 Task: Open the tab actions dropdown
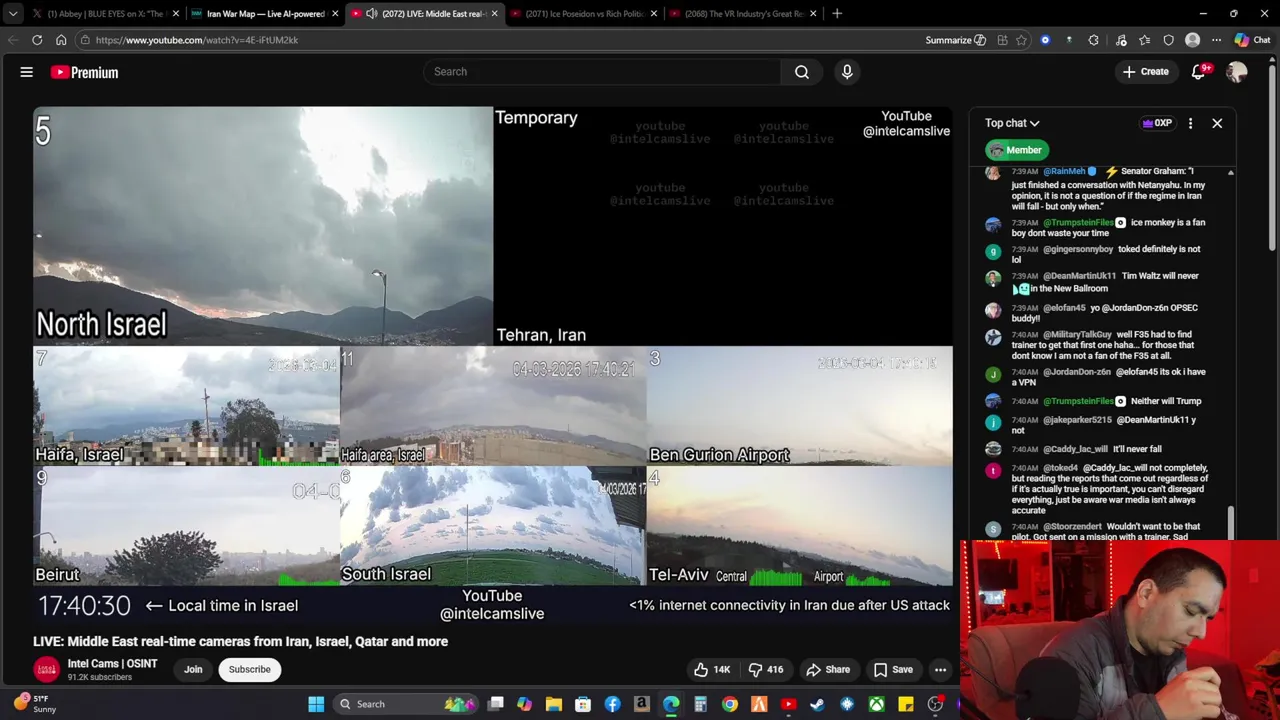(x=12, y=14)
